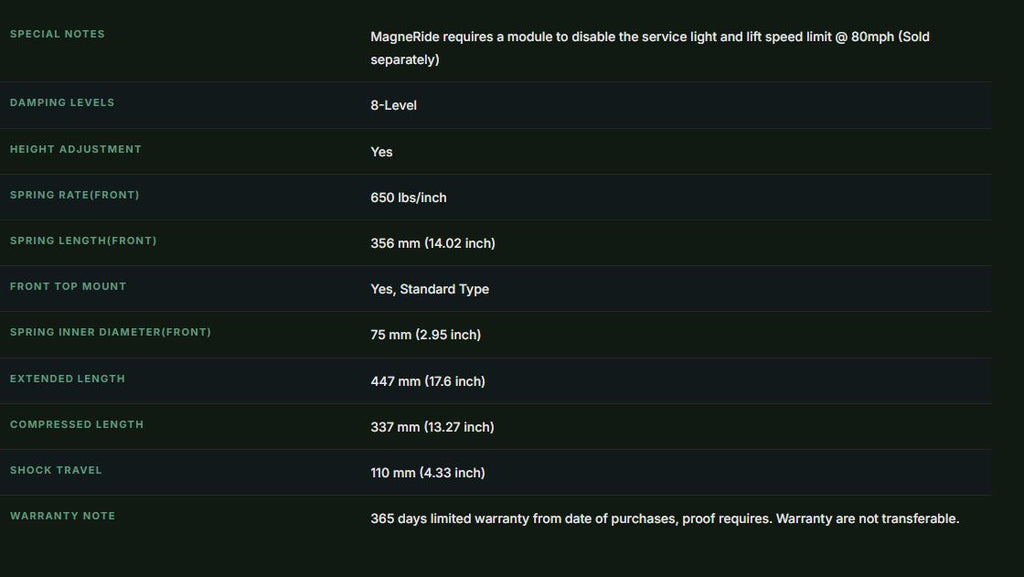Select the 8-Level damping value
The height and width of the screenshot is (577, 1024).
point(393,105)
